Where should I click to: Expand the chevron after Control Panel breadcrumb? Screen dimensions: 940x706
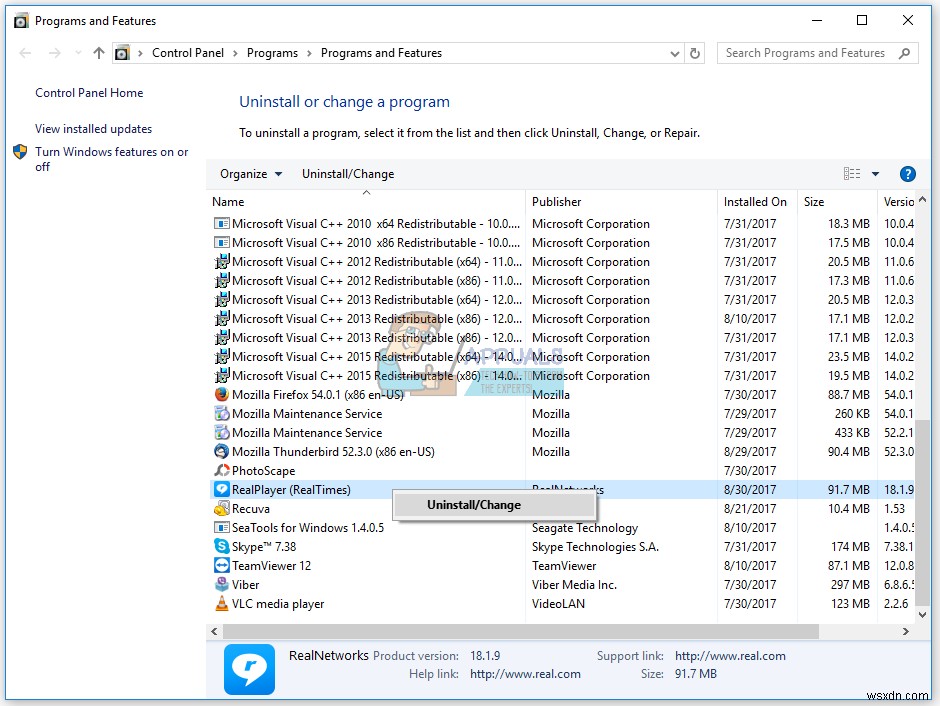tap(235, 53)
